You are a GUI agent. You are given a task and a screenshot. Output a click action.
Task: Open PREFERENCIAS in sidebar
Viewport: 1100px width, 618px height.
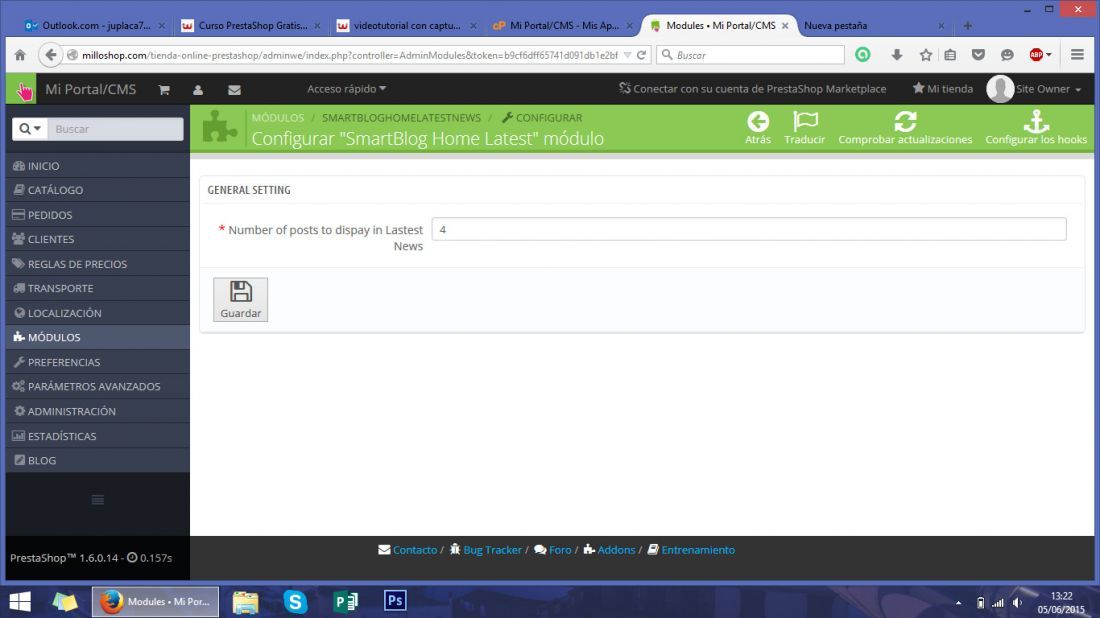point(98,362)
